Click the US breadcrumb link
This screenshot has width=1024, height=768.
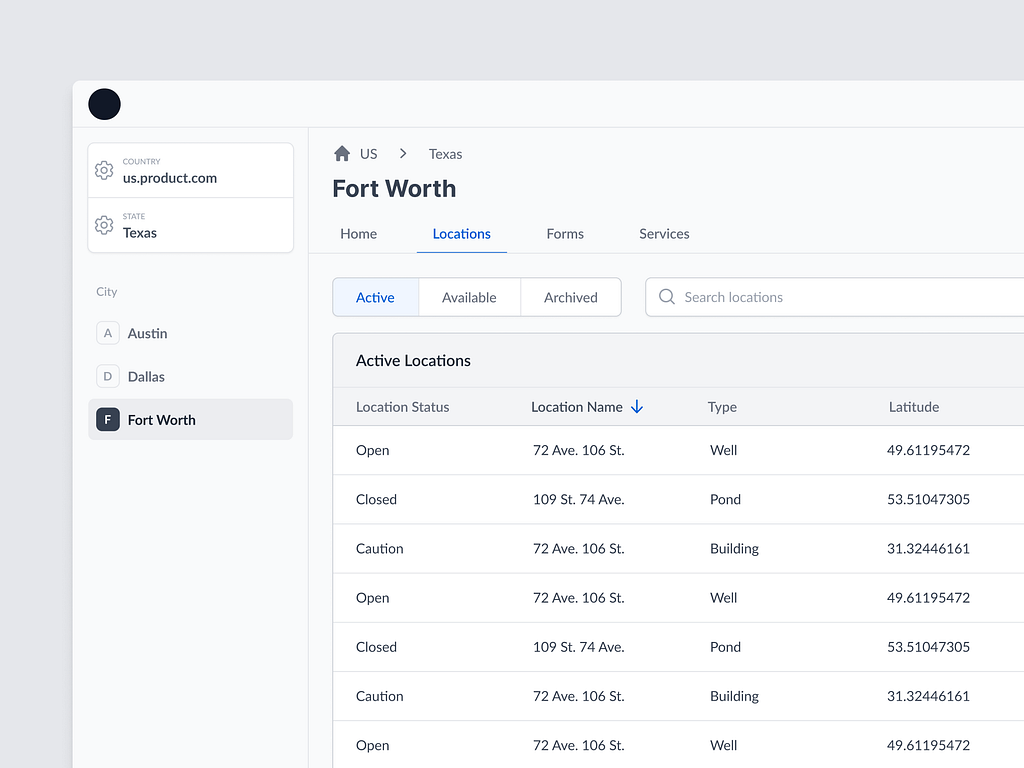point(368,153)
